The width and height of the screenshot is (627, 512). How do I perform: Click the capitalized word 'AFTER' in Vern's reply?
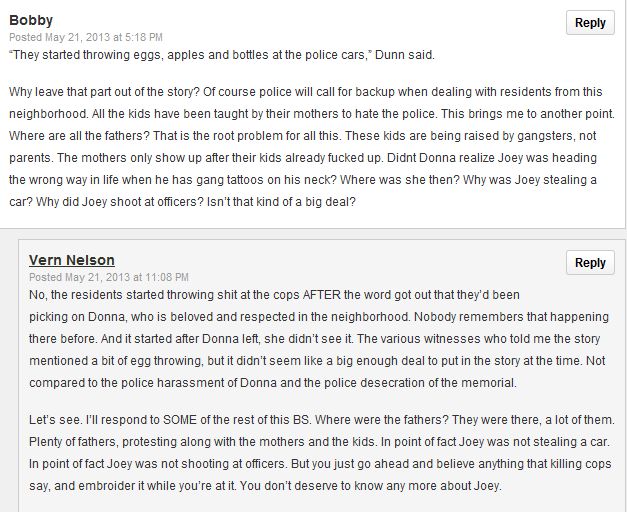(321, 295)
